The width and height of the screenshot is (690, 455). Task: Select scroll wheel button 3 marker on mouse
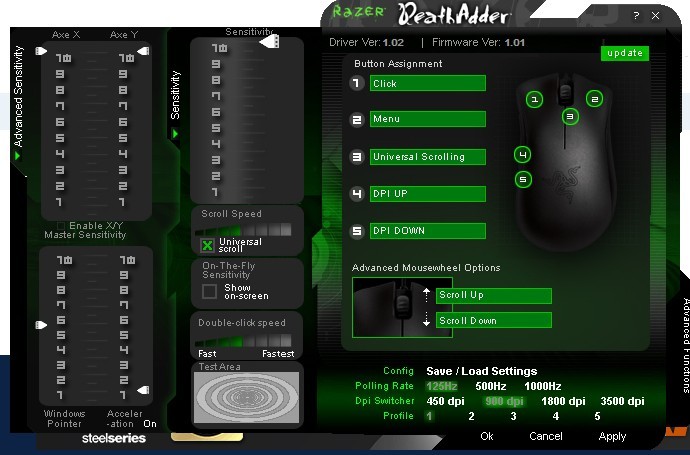click(570, 117)
